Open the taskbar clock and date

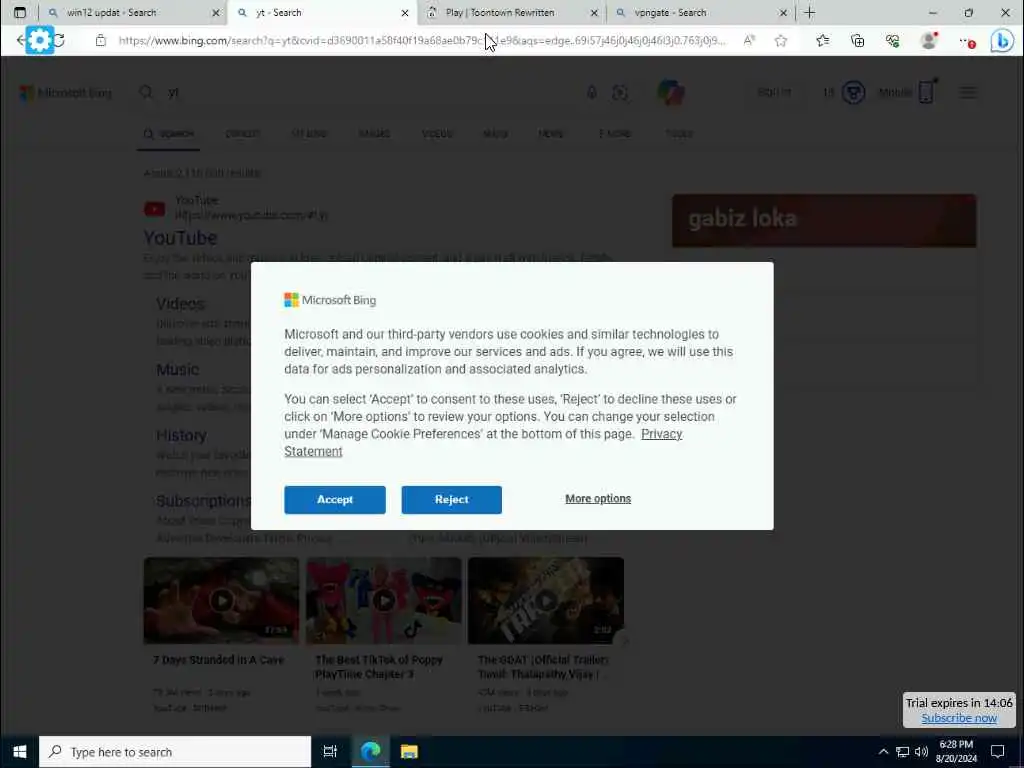coord(956,752)
